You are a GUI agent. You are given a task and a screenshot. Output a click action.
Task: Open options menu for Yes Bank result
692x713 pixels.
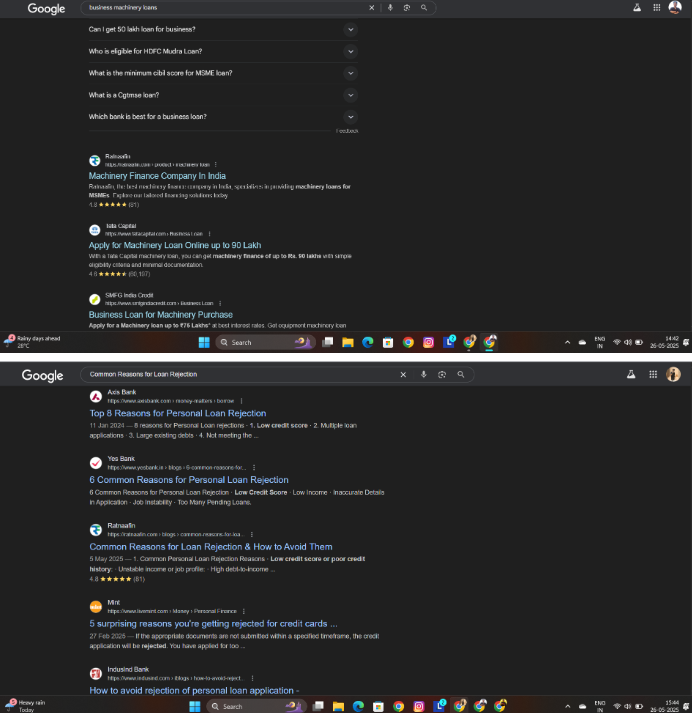[x=254, y=467]
